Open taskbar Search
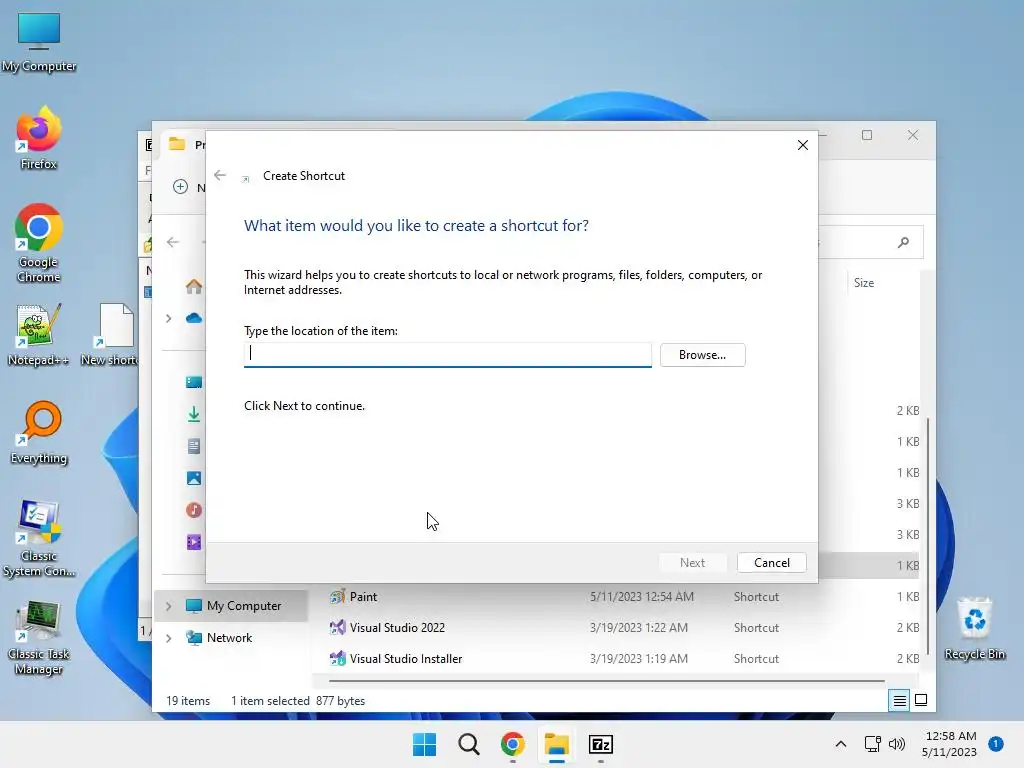Viewport: 1024px width, 768px height. point(468,744)
